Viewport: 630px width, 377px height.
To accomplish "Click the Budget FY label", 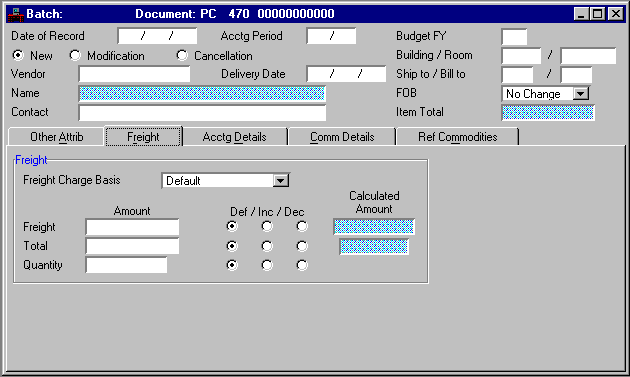I will (x=421, y=36).
